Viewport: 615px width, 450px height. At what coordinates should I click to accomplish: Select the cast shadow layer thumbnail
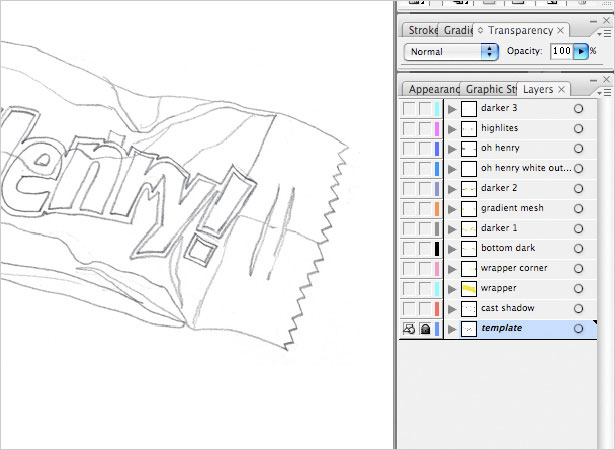point(469,309)
